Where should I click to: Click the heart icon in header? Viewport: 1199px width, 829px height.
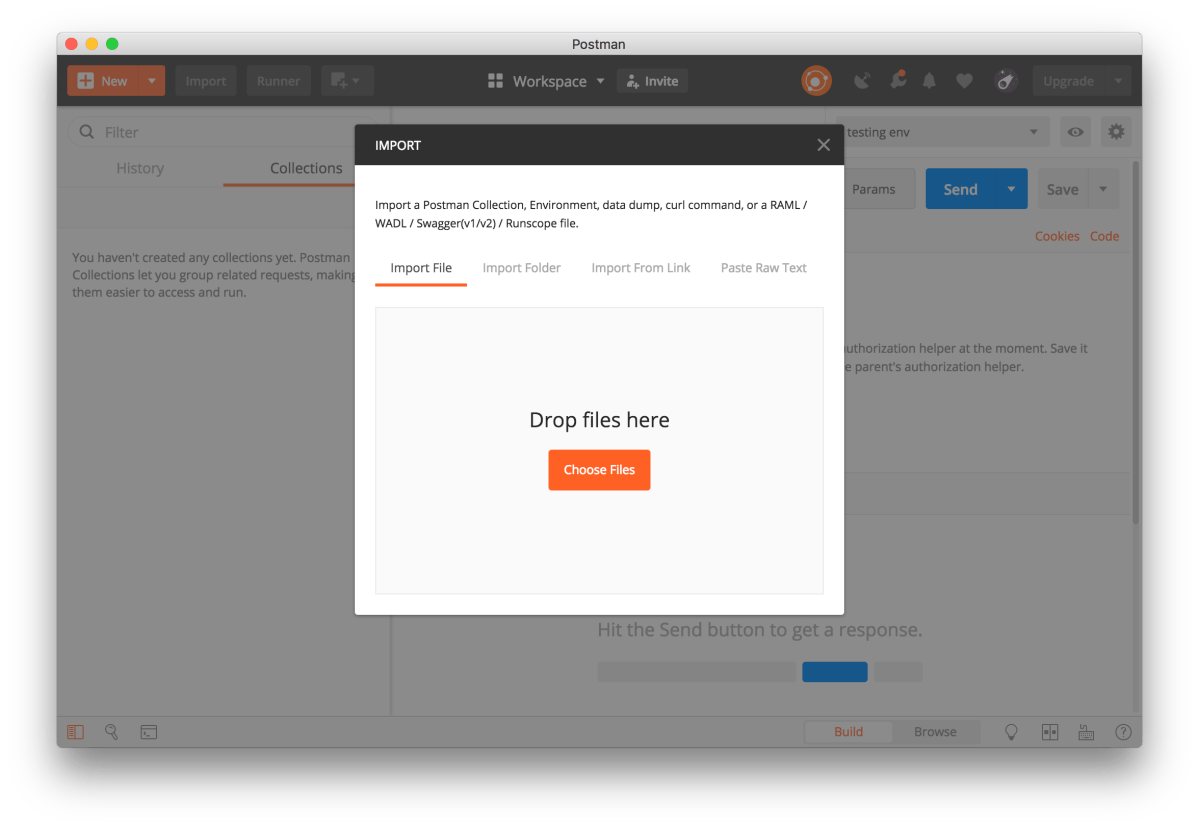coord(964,81)
